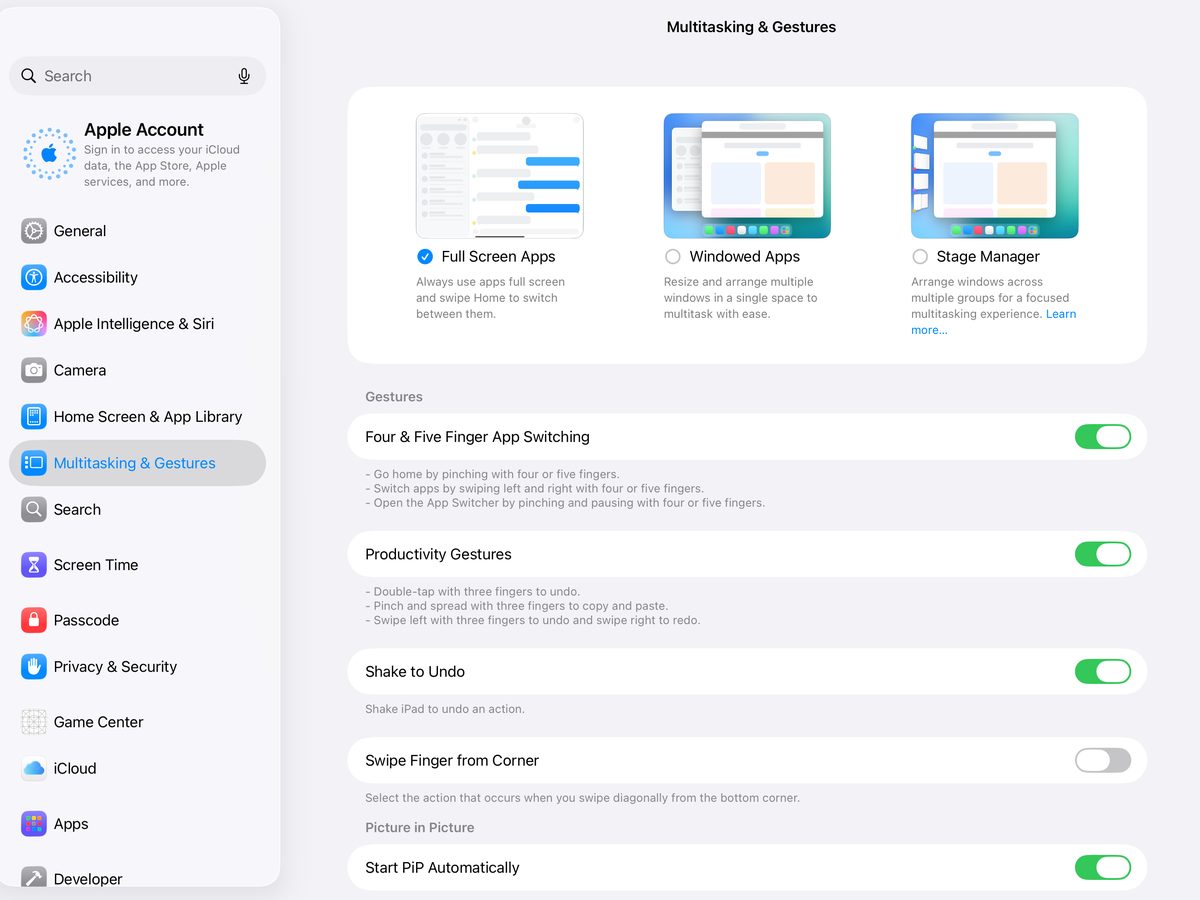Click the General gear icon

[x=34, y=231]
